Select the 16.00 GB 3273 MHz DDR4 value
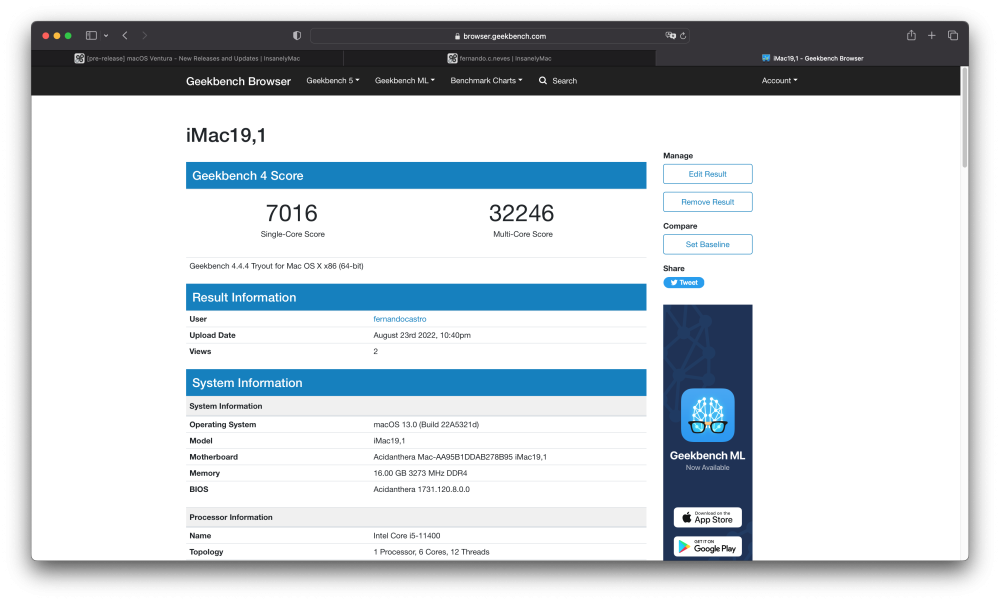 (420, 473)
